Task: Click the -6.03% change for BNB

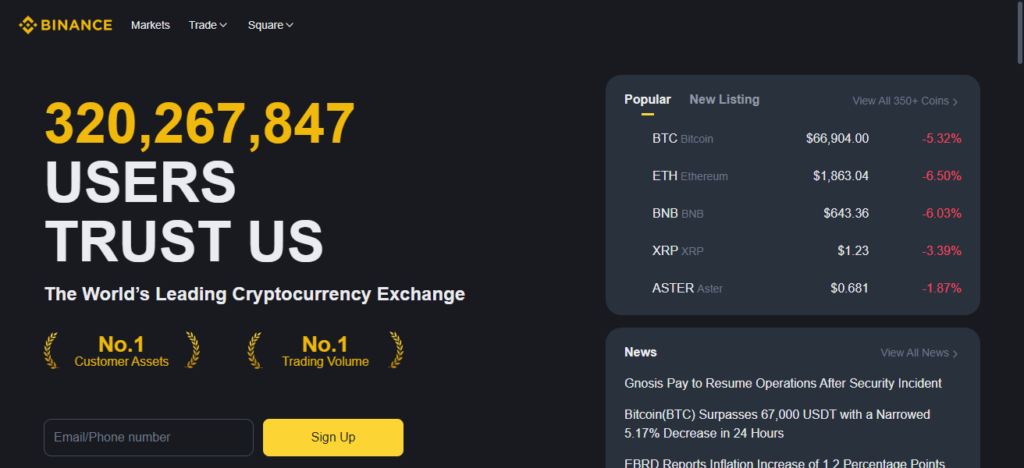Action: (x=941, y=213)
